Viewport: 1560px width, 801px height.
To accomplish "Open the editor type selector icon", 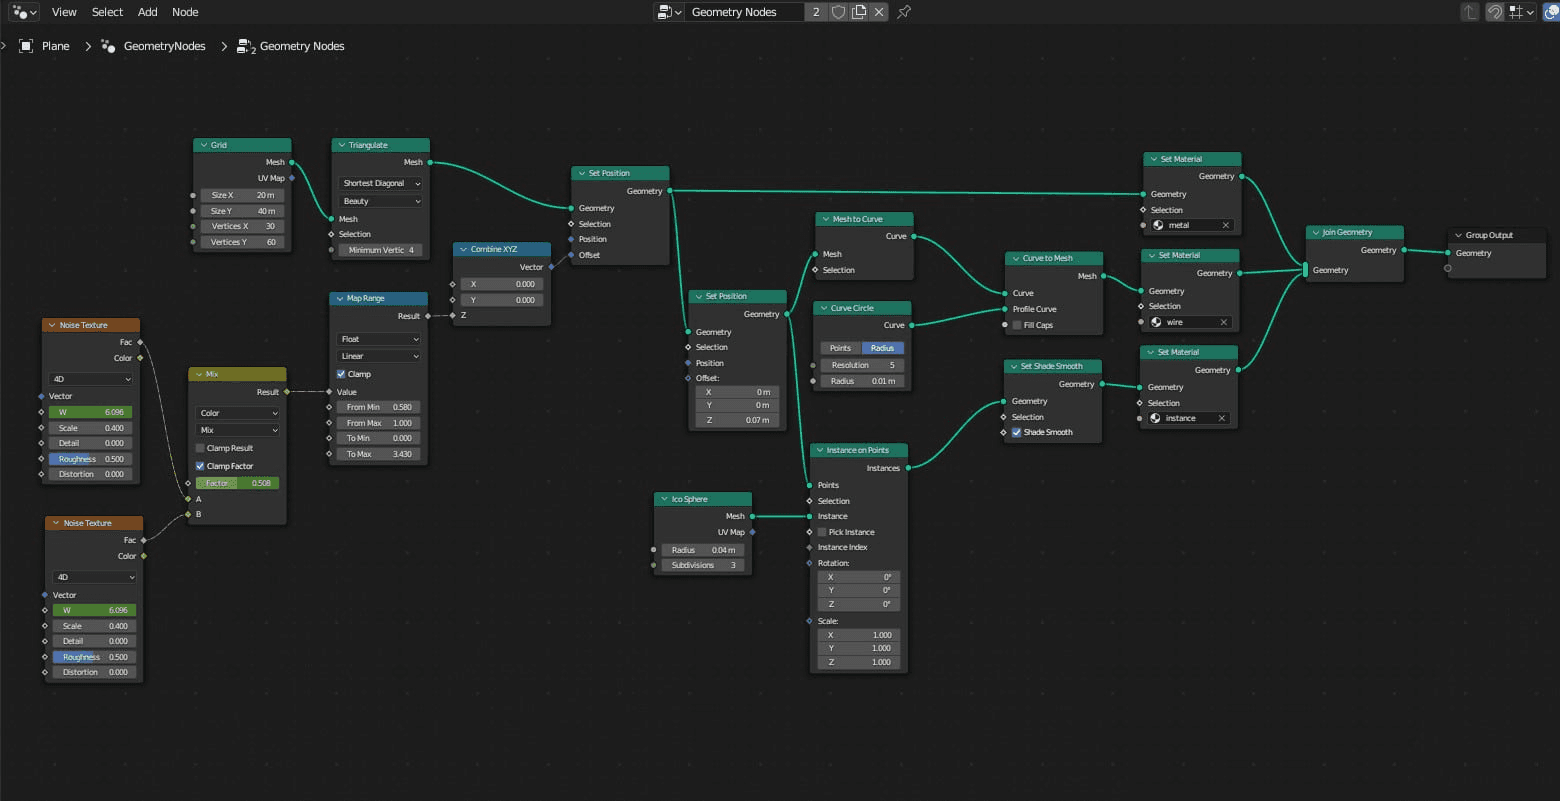I will coord(20,12).
